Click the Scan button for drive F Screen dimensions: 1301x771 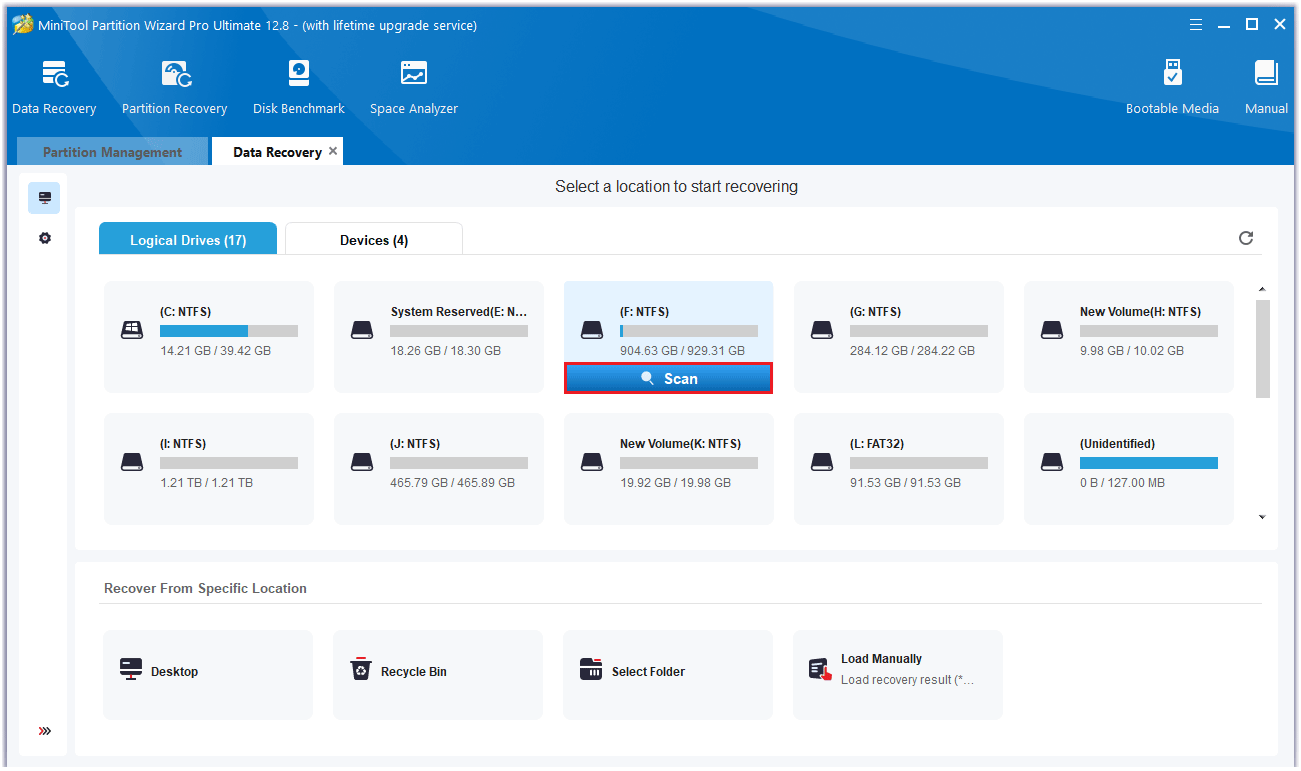click(x=669, y=379)
